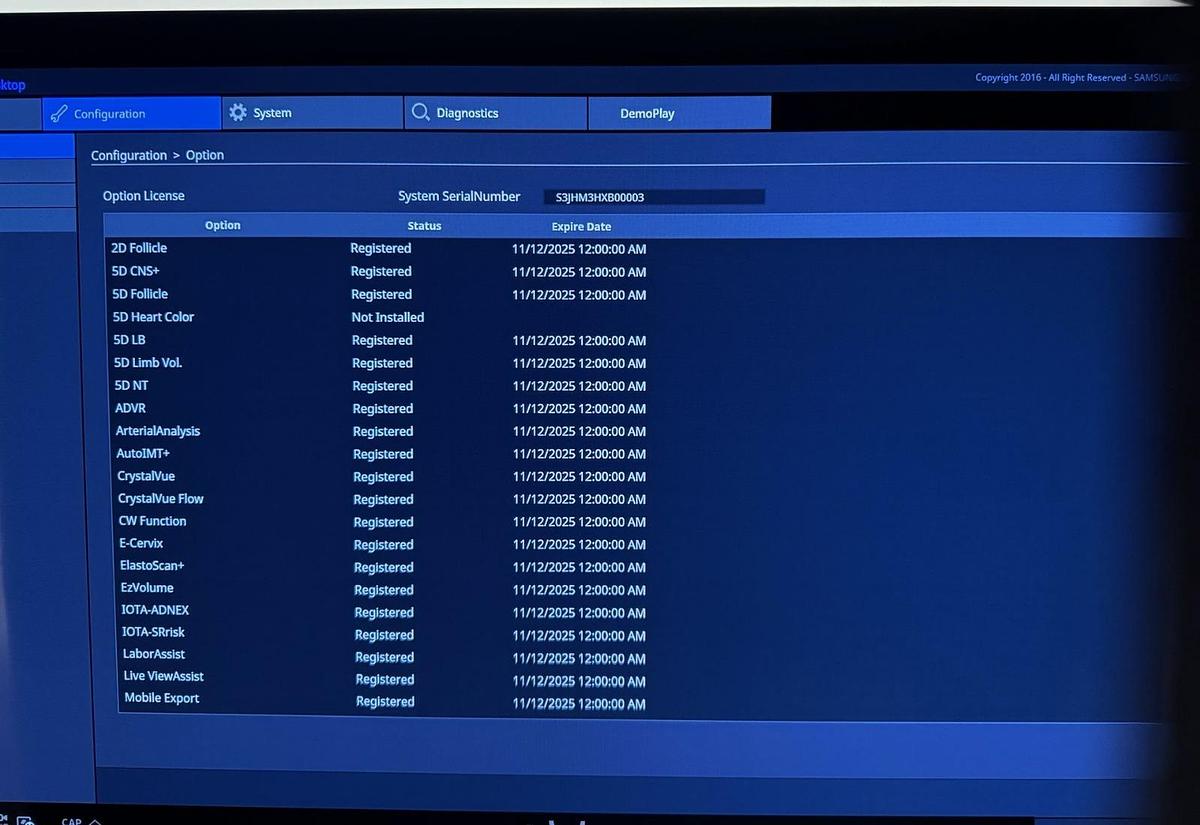Select the Mobile Export row
1200x825 pixels.
(x=161, y=698)
